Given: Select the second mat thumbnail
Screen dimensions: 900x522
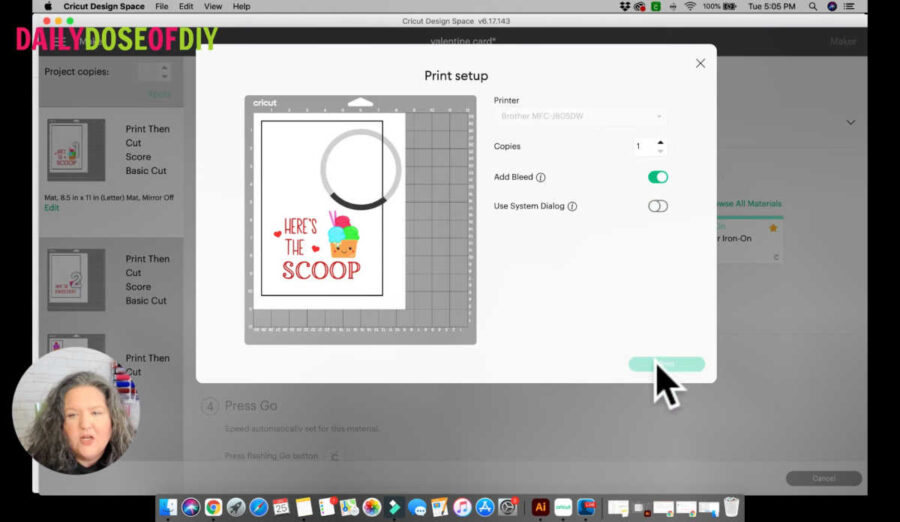Looking at the screenshot, I should coord(76,280).
